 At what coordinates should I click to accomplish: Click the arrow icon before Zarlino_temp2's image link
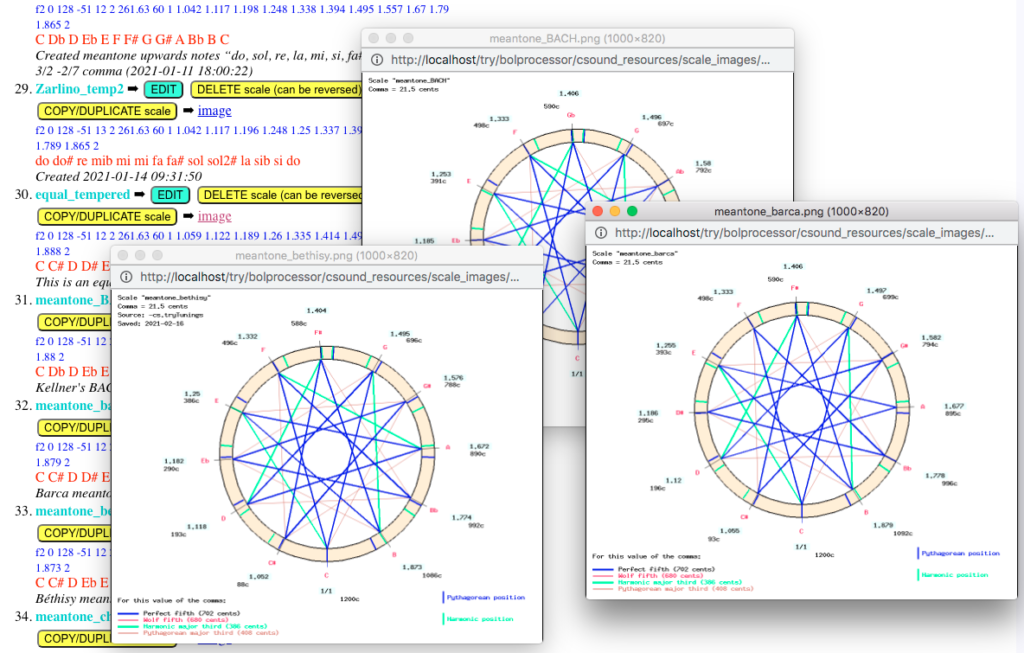188,110
